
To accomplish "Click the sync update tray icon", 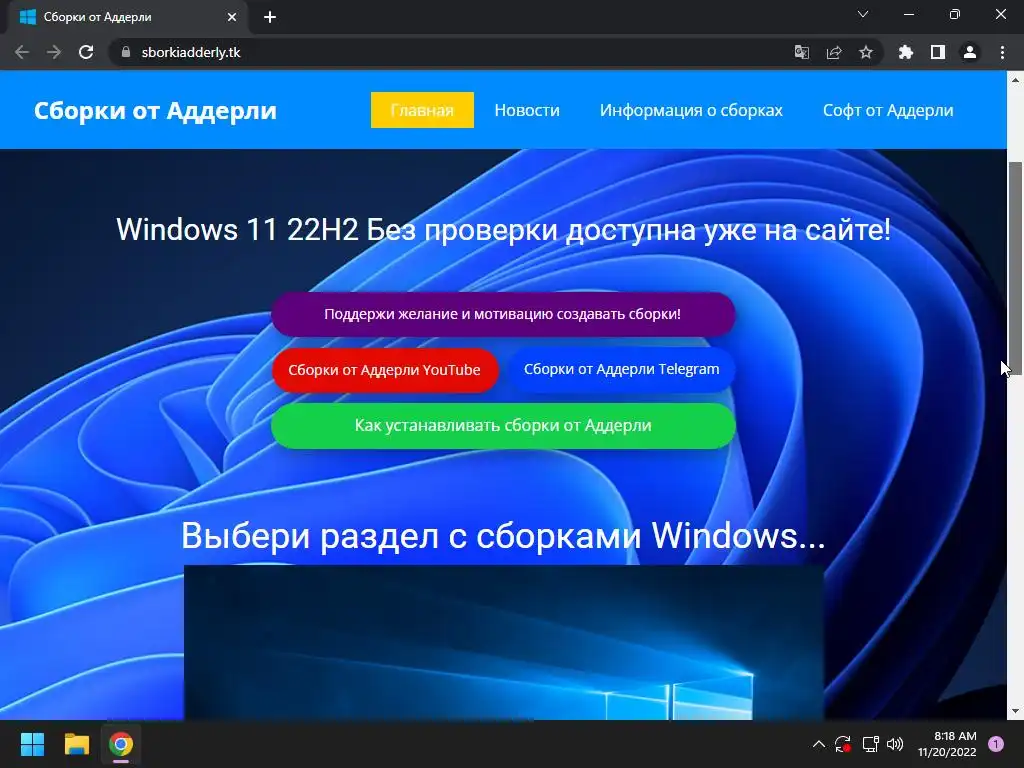I will 843,744.
